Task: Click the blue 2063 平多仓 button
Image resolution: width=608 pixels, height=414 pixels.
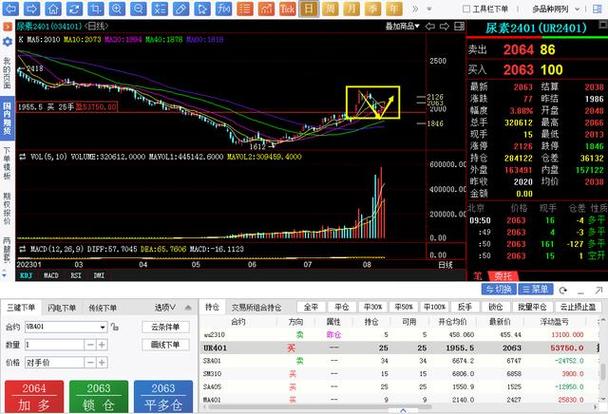Action: pyautogui.click(x=163, y=397)
